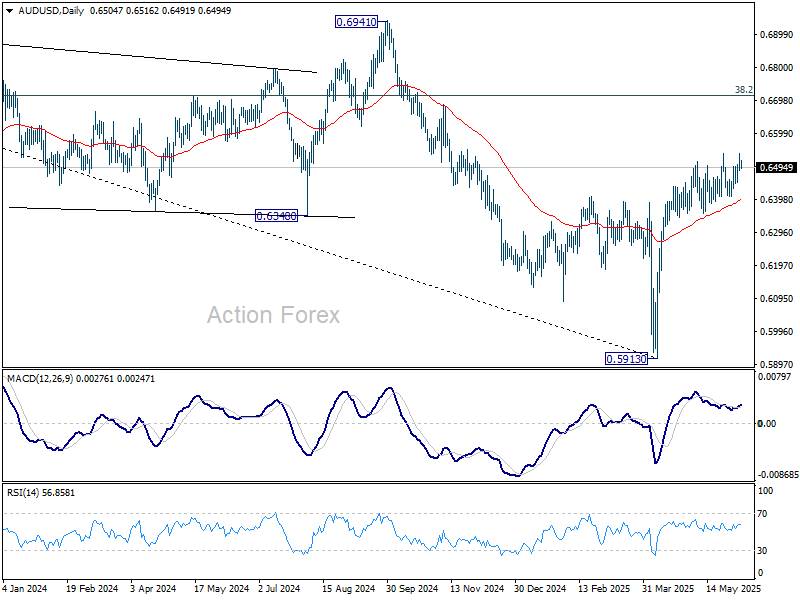Click the MACD scale value -0.008685
This screenshot has width=800, height=600.
778,474
